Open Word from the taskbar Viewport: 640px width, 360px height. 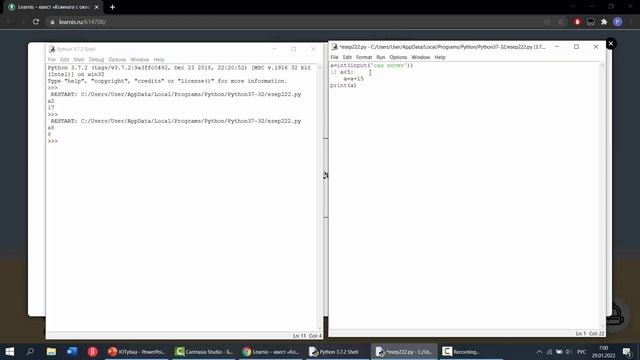pyautogui.click(x=72, y=351)
